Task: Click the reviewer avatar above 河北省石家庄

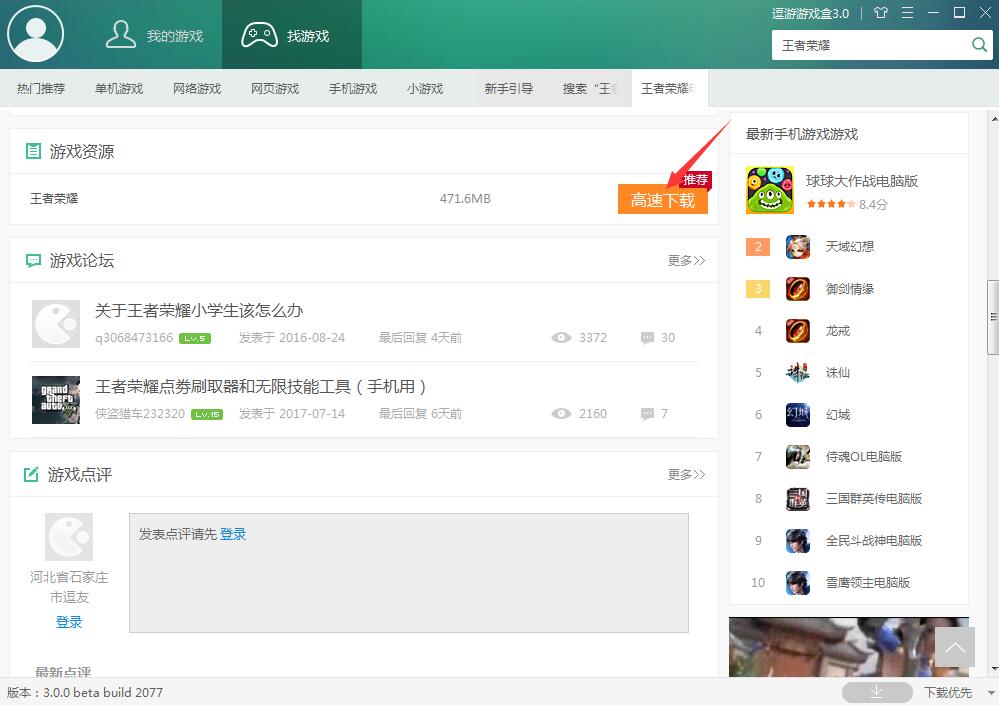Action: (69, 537)
